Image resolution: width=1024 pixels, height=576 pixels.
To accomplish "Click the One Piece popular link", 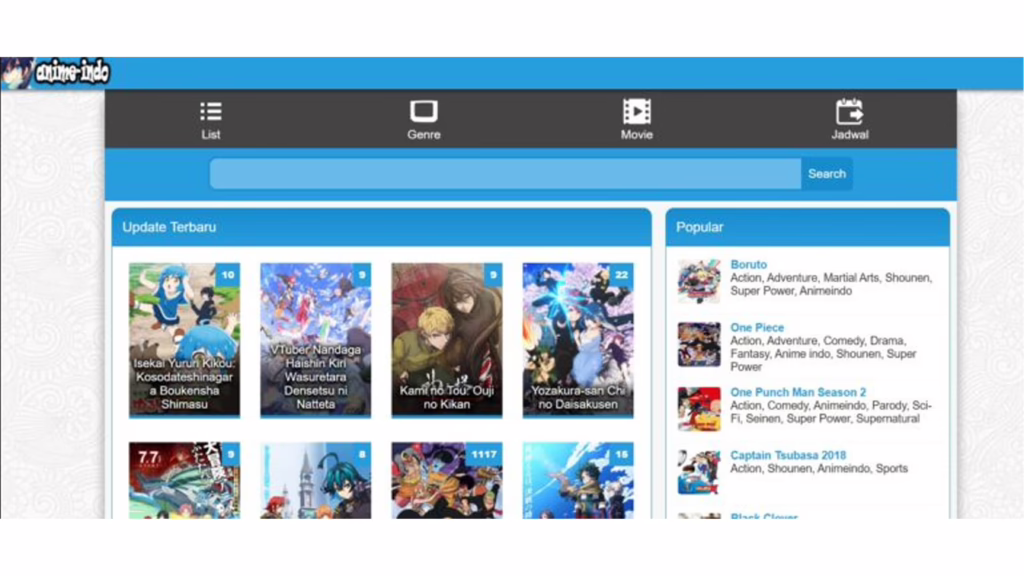I will 757,327.
